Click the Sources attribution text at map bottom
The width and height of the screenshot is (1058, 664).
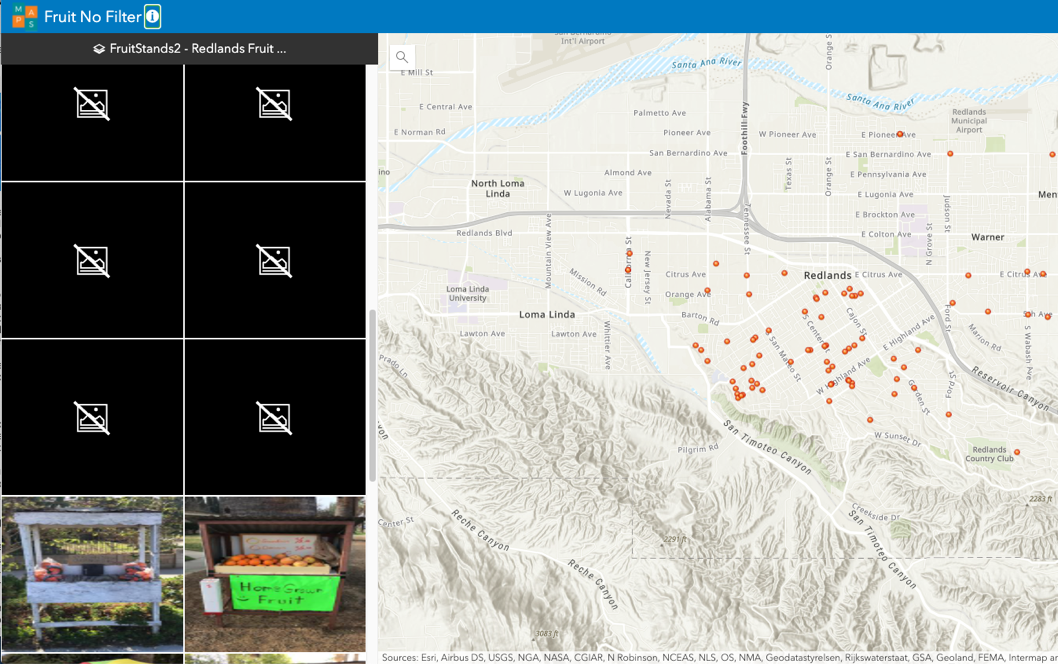pyautogui.click(x=719, y=657)
